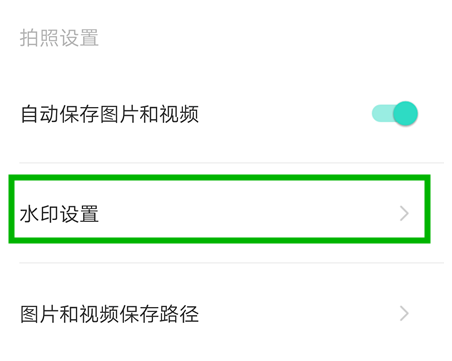Viewport: 452px width, 361px height.
Task: Tap the 自动保存图片和视频 label text
Action: click(110, 114)
